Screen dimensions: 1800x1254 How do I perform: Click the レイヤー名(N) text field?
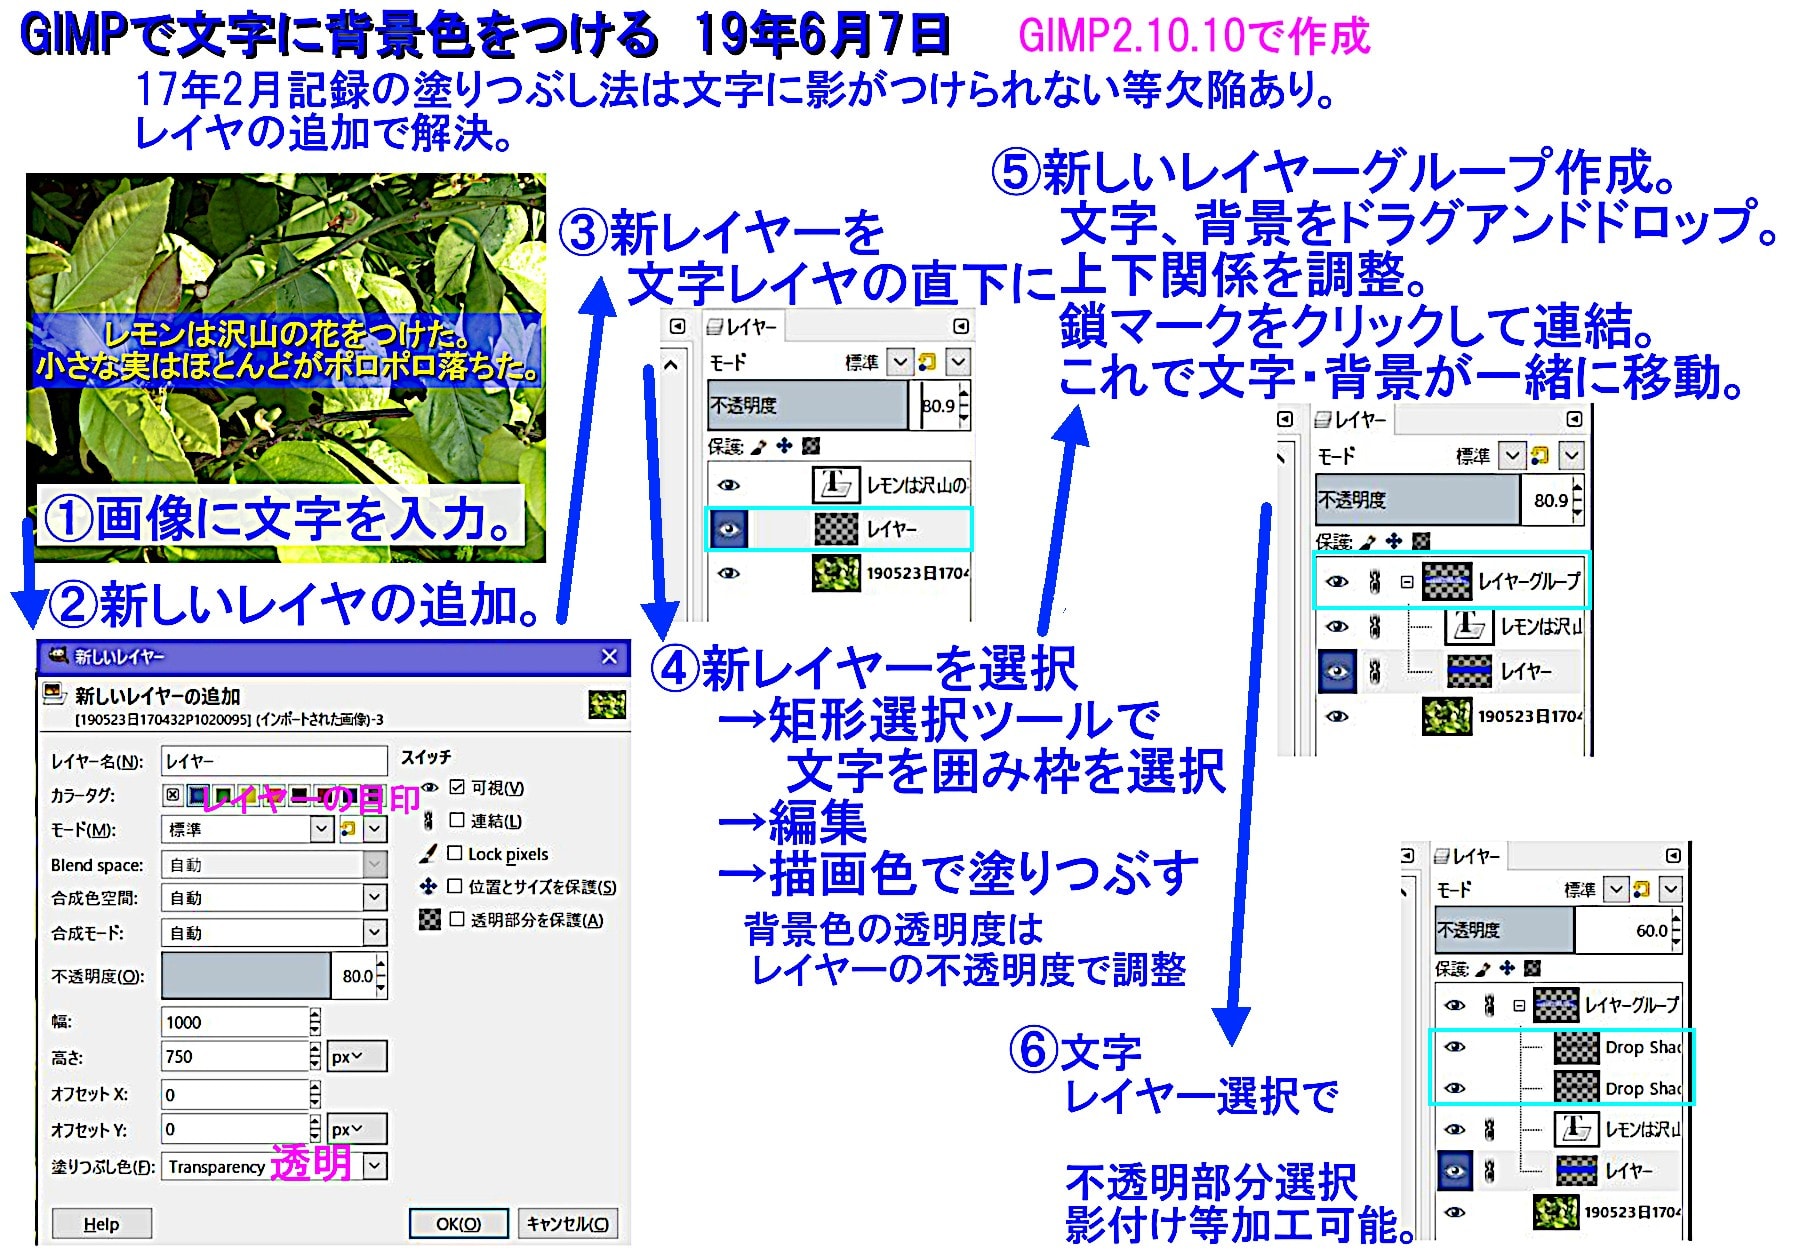tap(274, 761)
